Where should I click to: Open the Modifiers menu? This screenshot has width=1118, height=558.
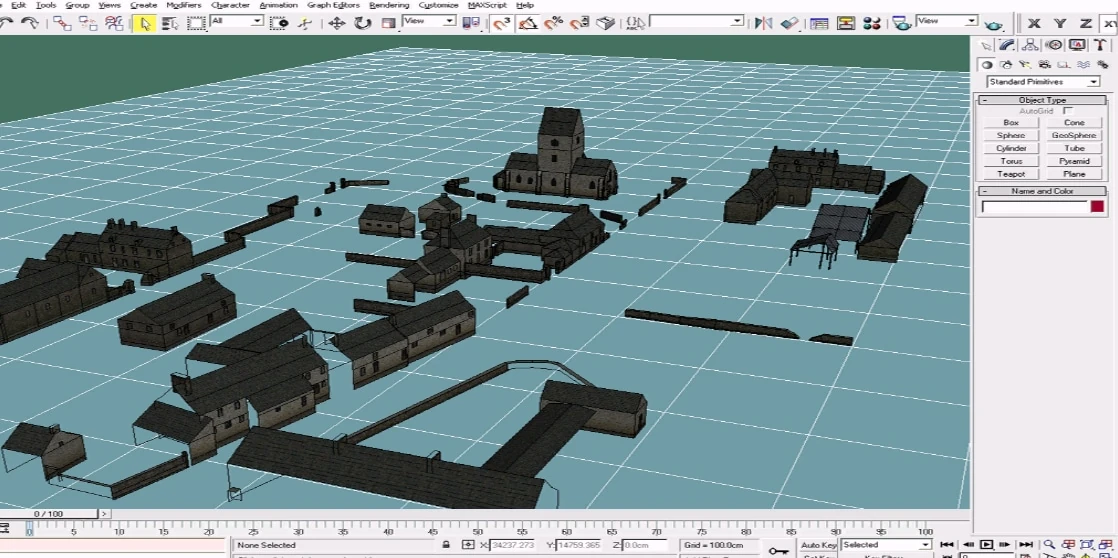click(183, 5)
